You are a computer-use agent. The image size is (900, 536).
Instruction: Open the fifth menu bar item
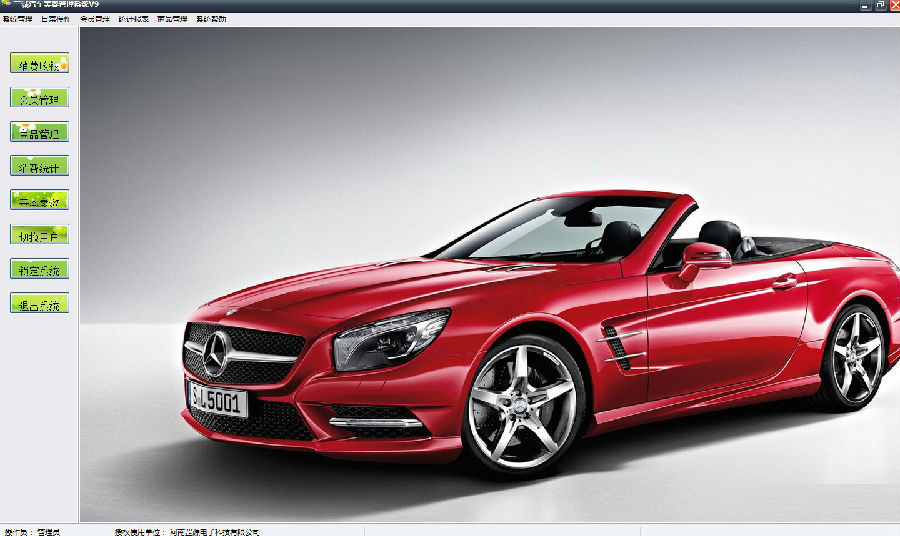point(172,19)
